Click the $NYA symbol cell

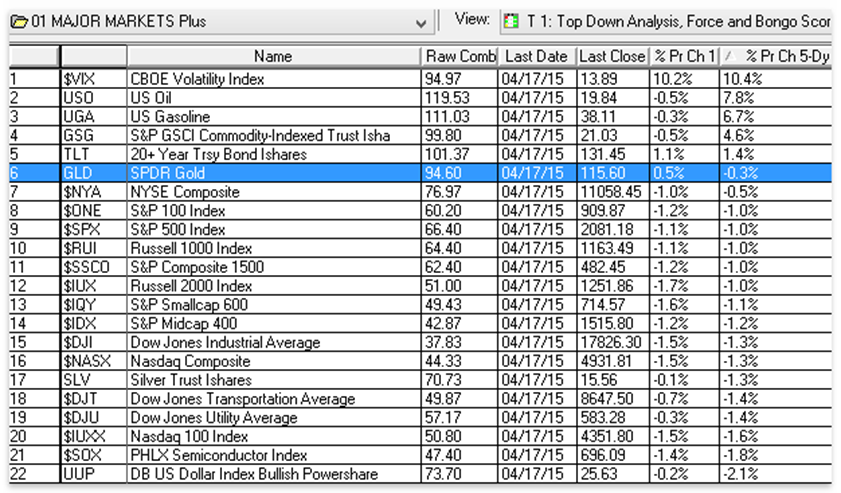94,192
